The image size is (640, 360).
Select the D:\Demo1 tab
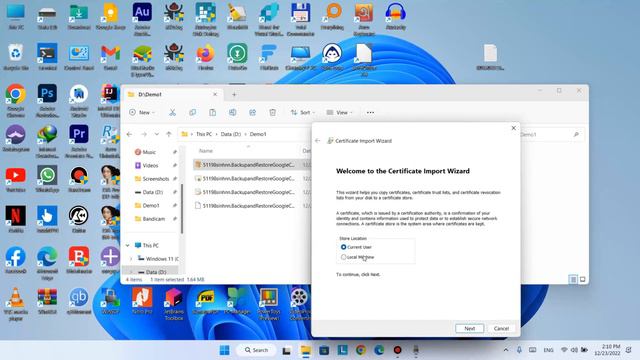(173, 94)
